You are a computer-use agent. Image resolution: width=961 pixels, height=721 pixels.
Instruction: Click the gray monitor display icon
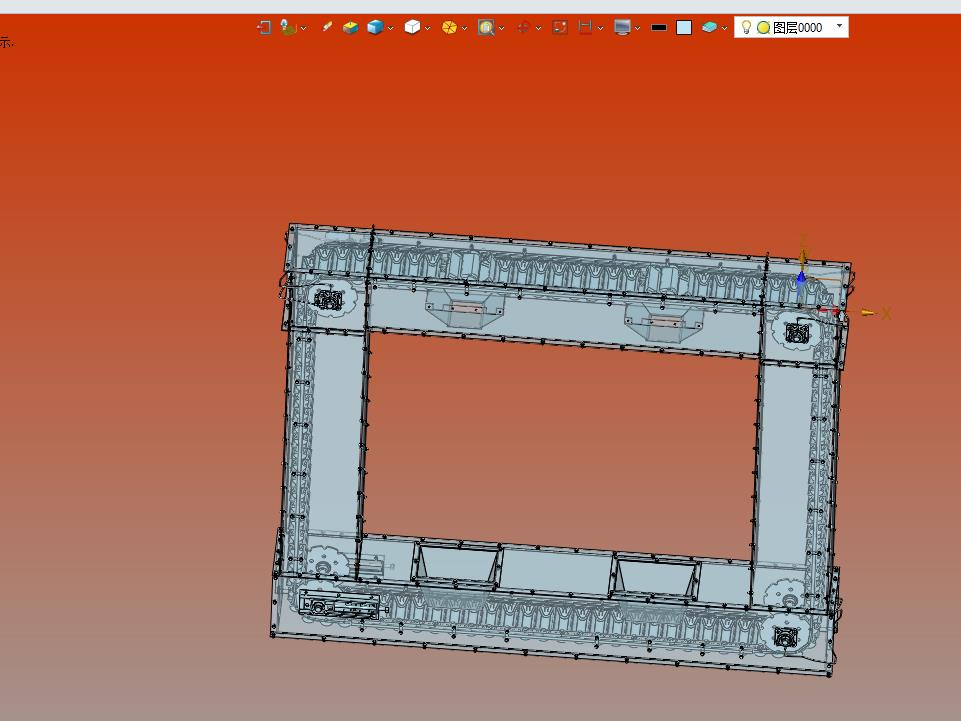(x=622, y=28)
